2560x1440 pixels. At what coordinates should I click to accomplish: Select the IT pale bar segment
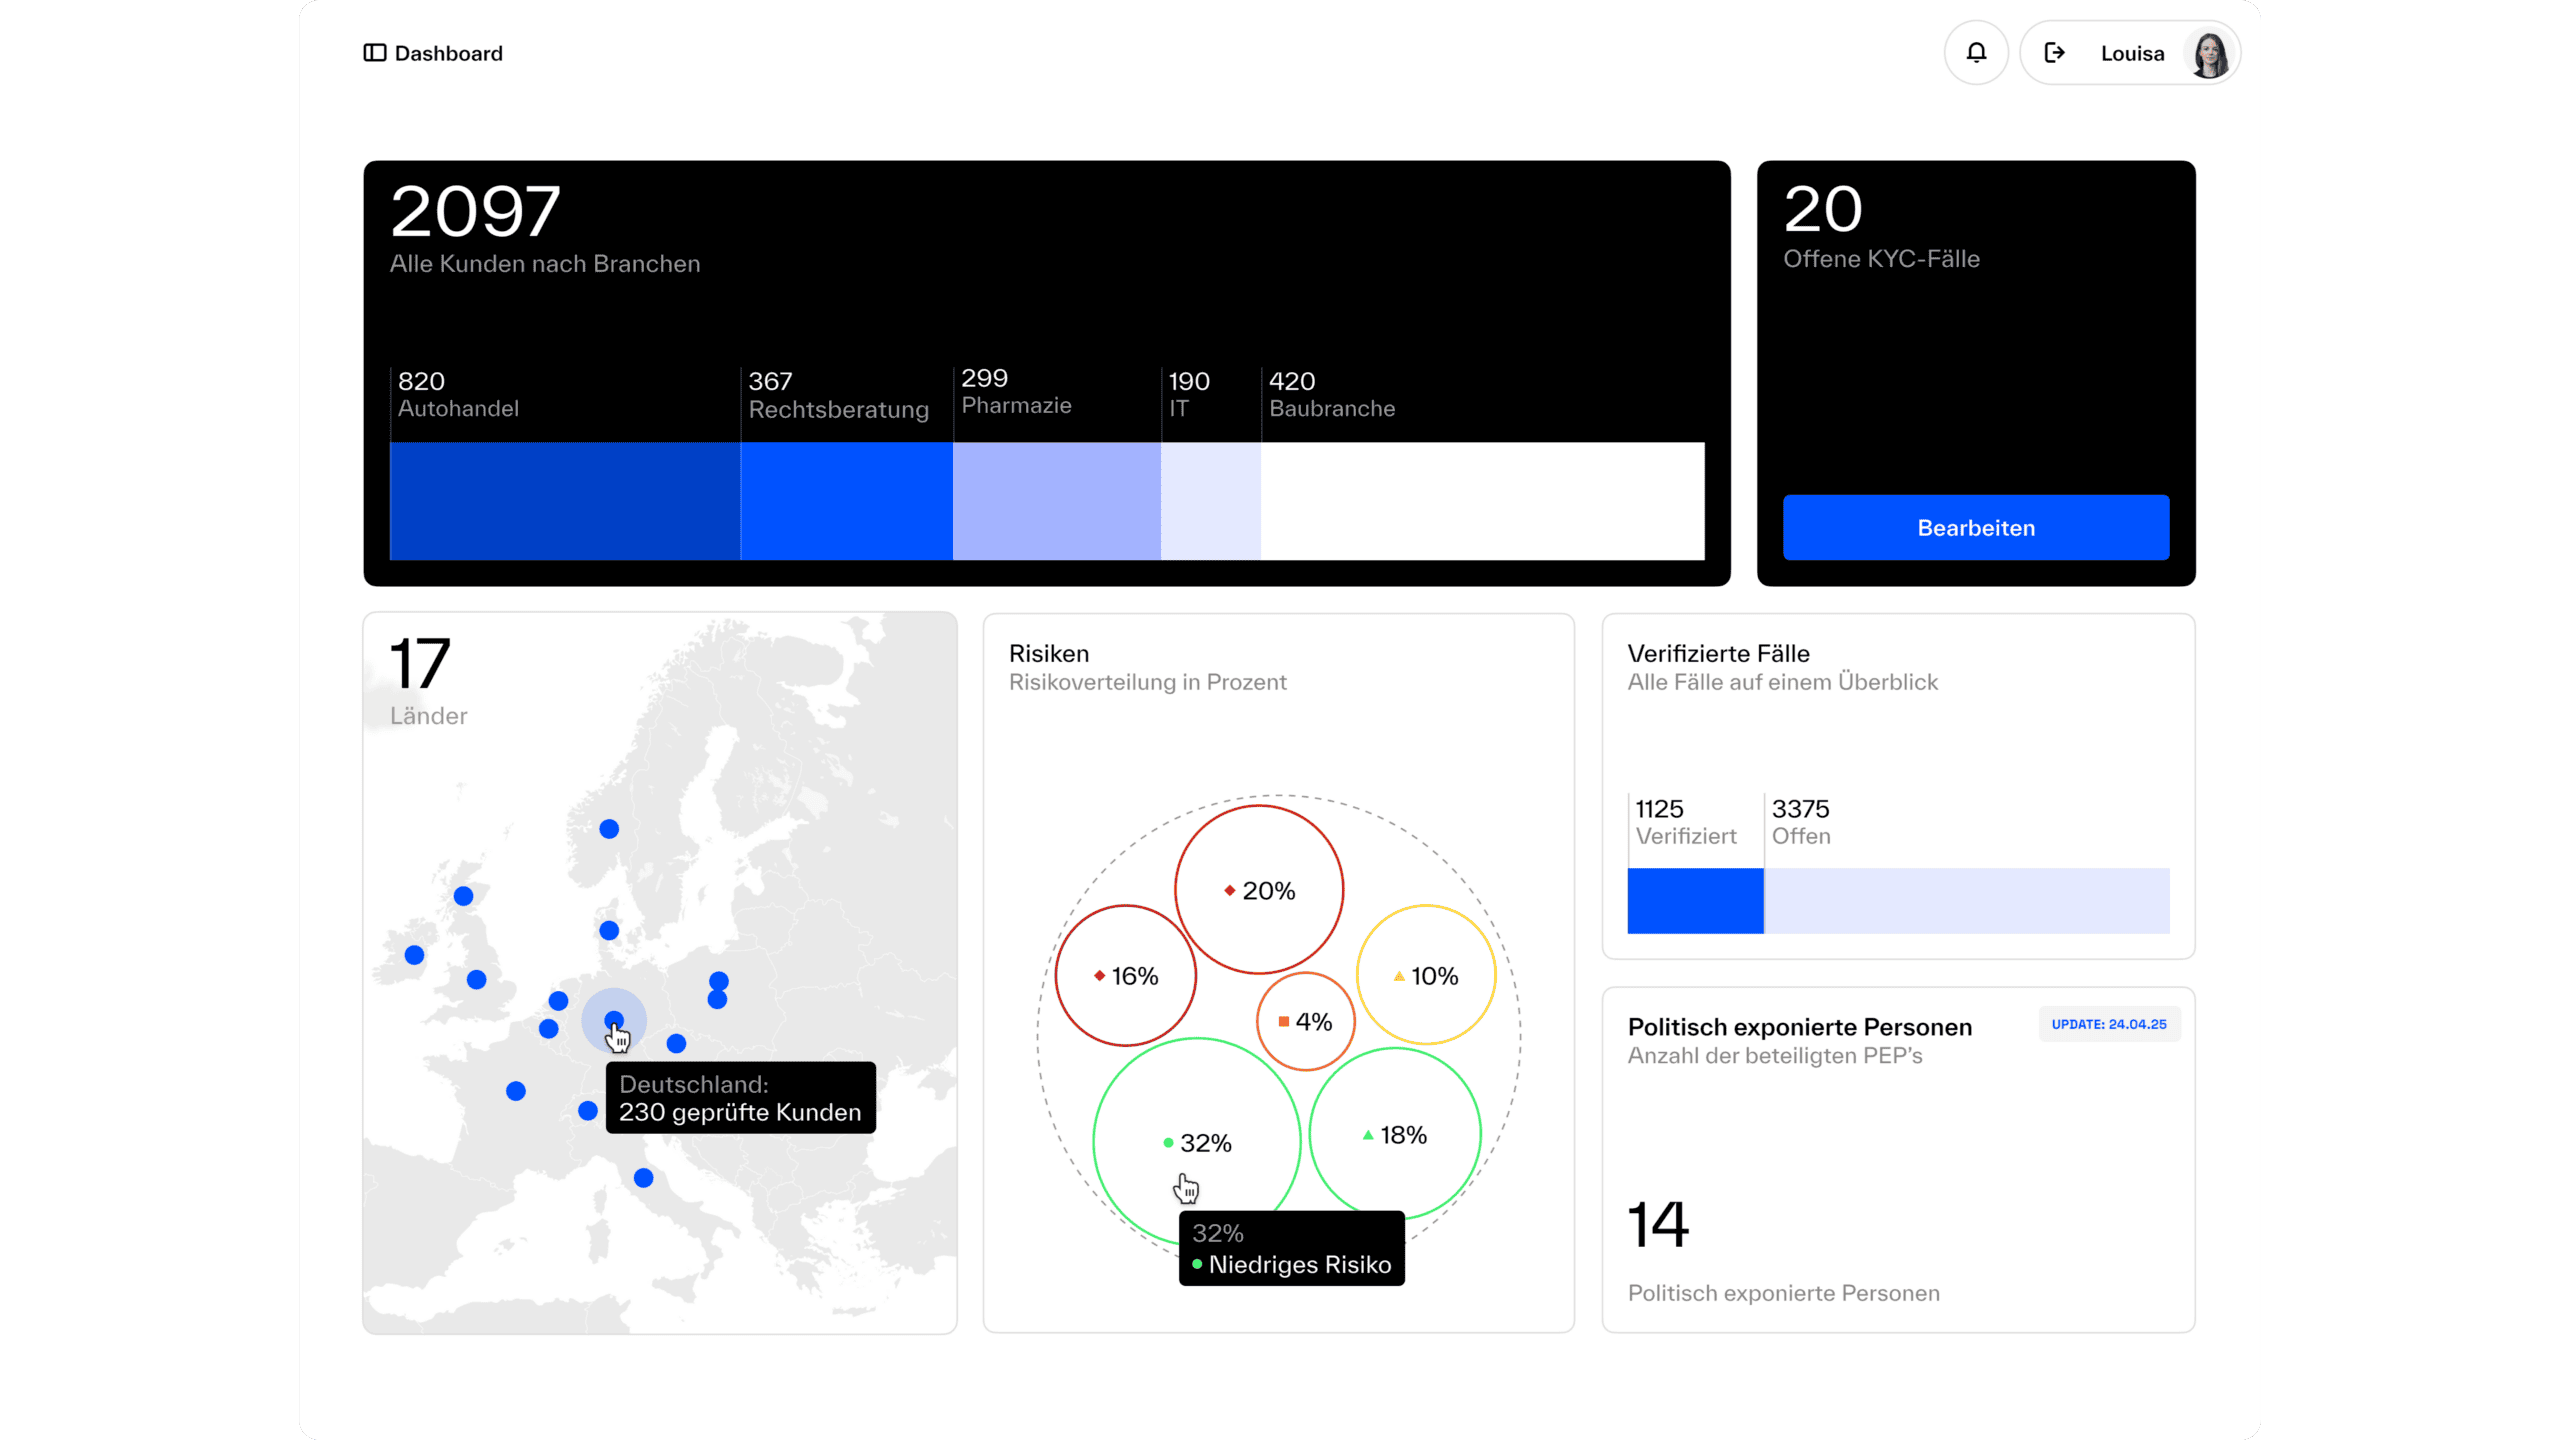click(1210, 501)
